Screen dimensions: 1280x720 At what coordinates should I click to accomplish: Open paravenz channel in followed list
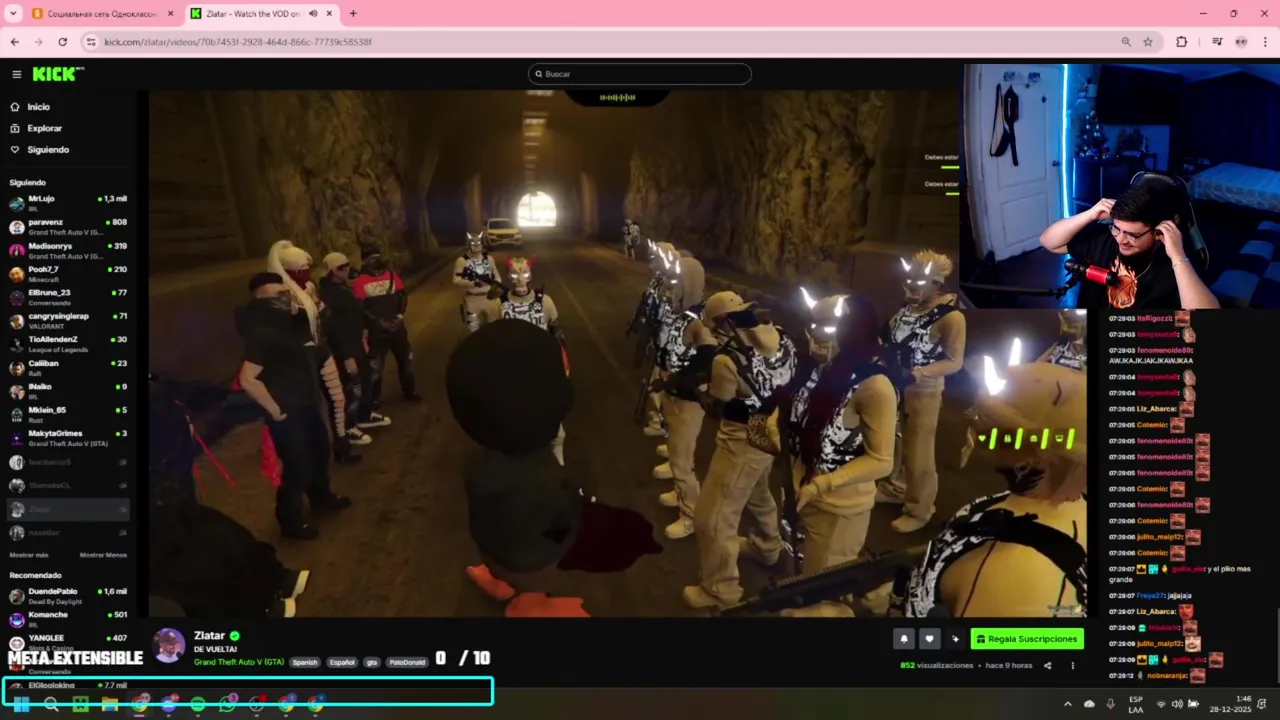pos(68,226)
